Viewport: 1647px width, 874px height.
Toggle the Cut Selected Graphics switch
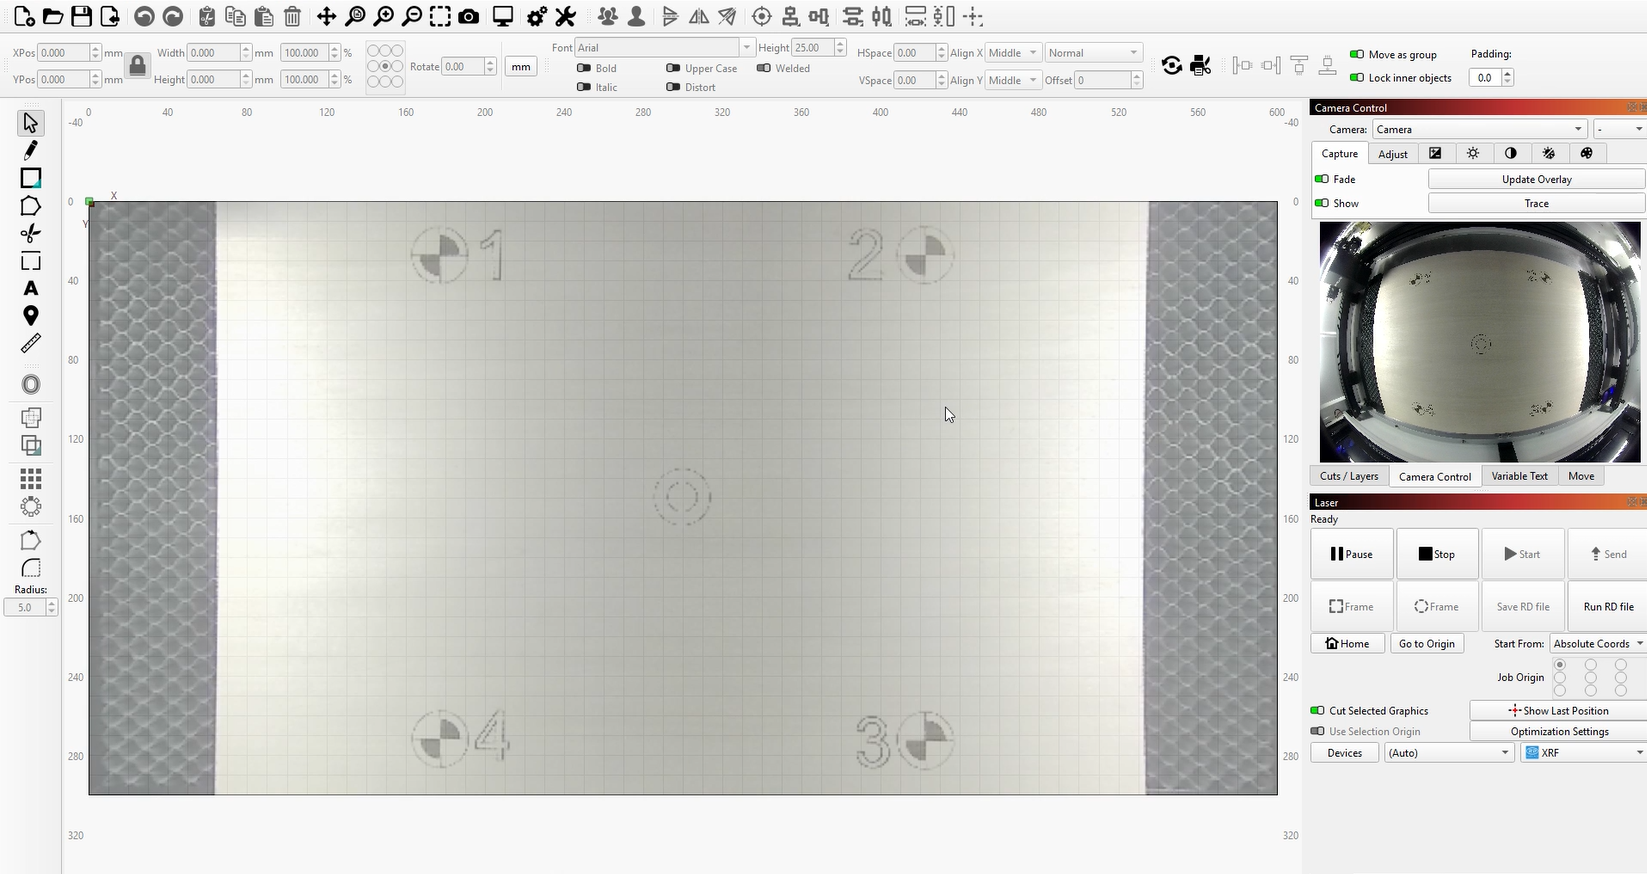(x=1317, y=711)
